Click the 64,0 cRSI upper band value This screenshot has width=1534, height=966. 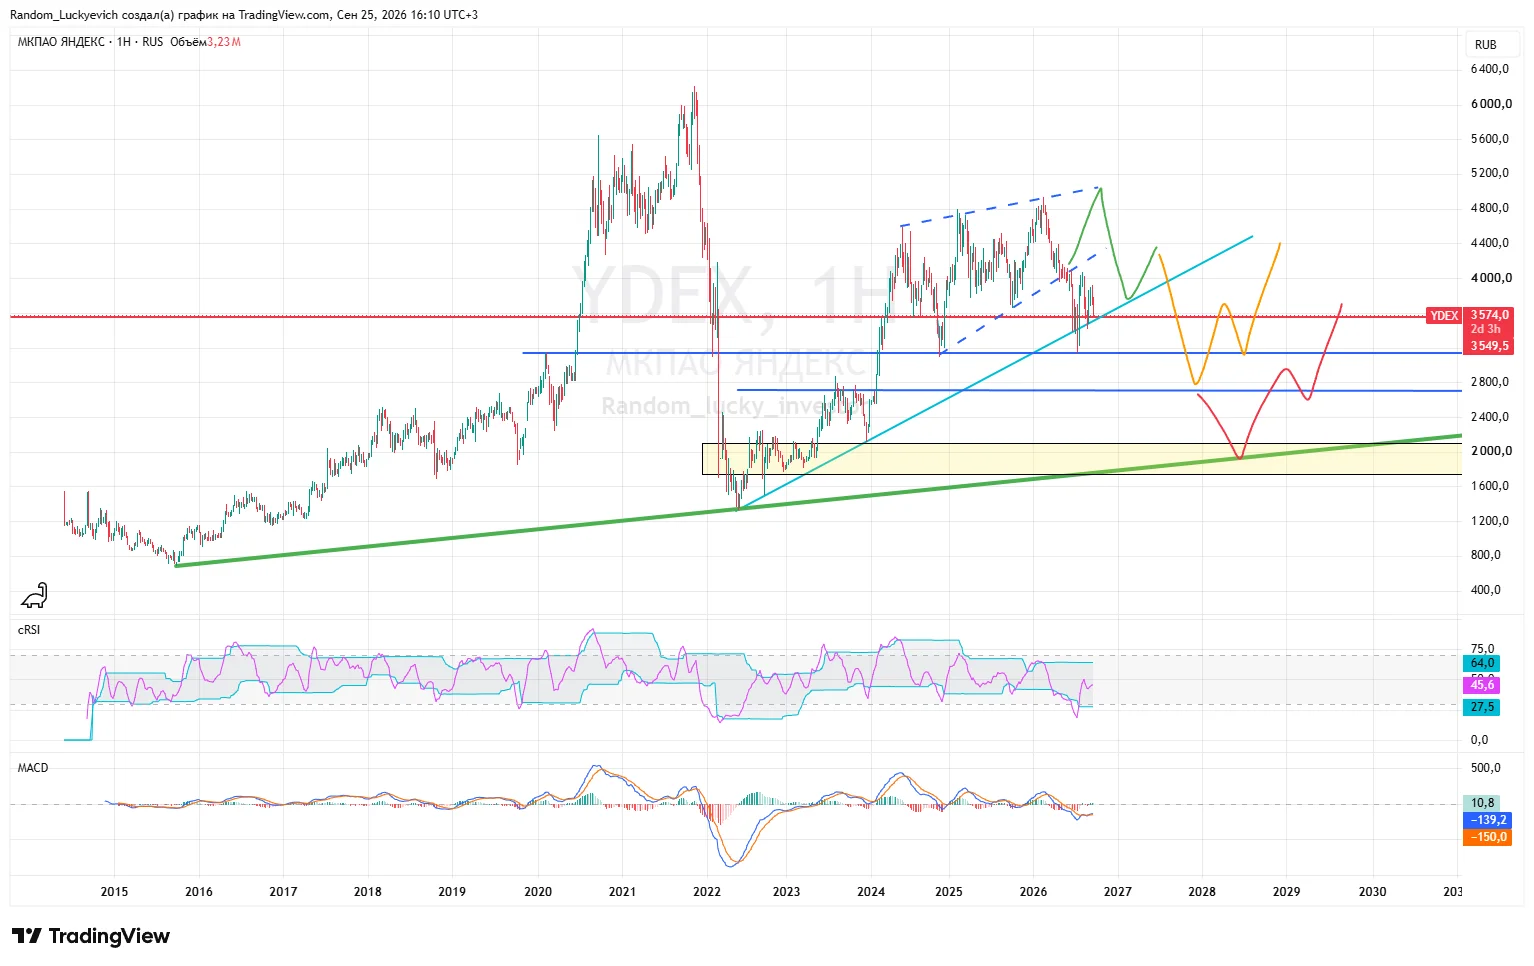(1481, 663)
